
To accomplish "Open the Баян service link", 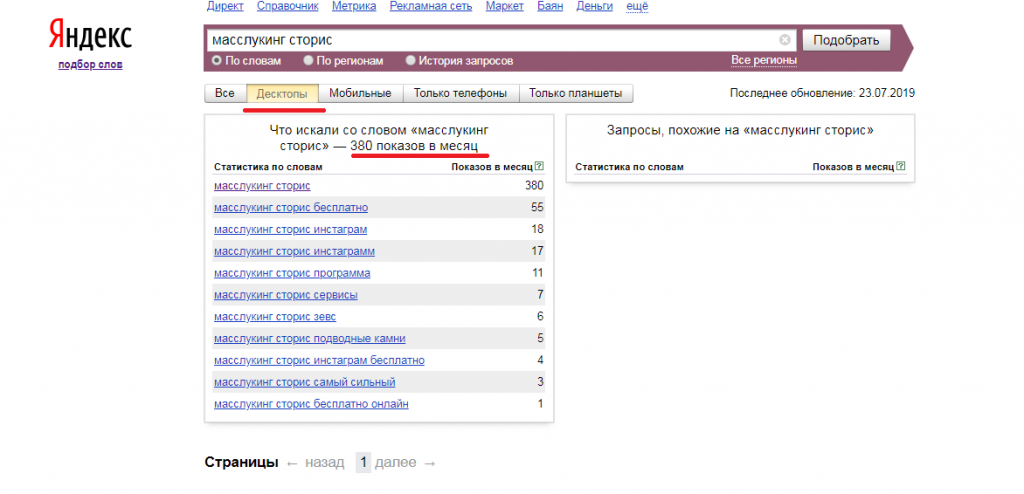I will 550,6.
